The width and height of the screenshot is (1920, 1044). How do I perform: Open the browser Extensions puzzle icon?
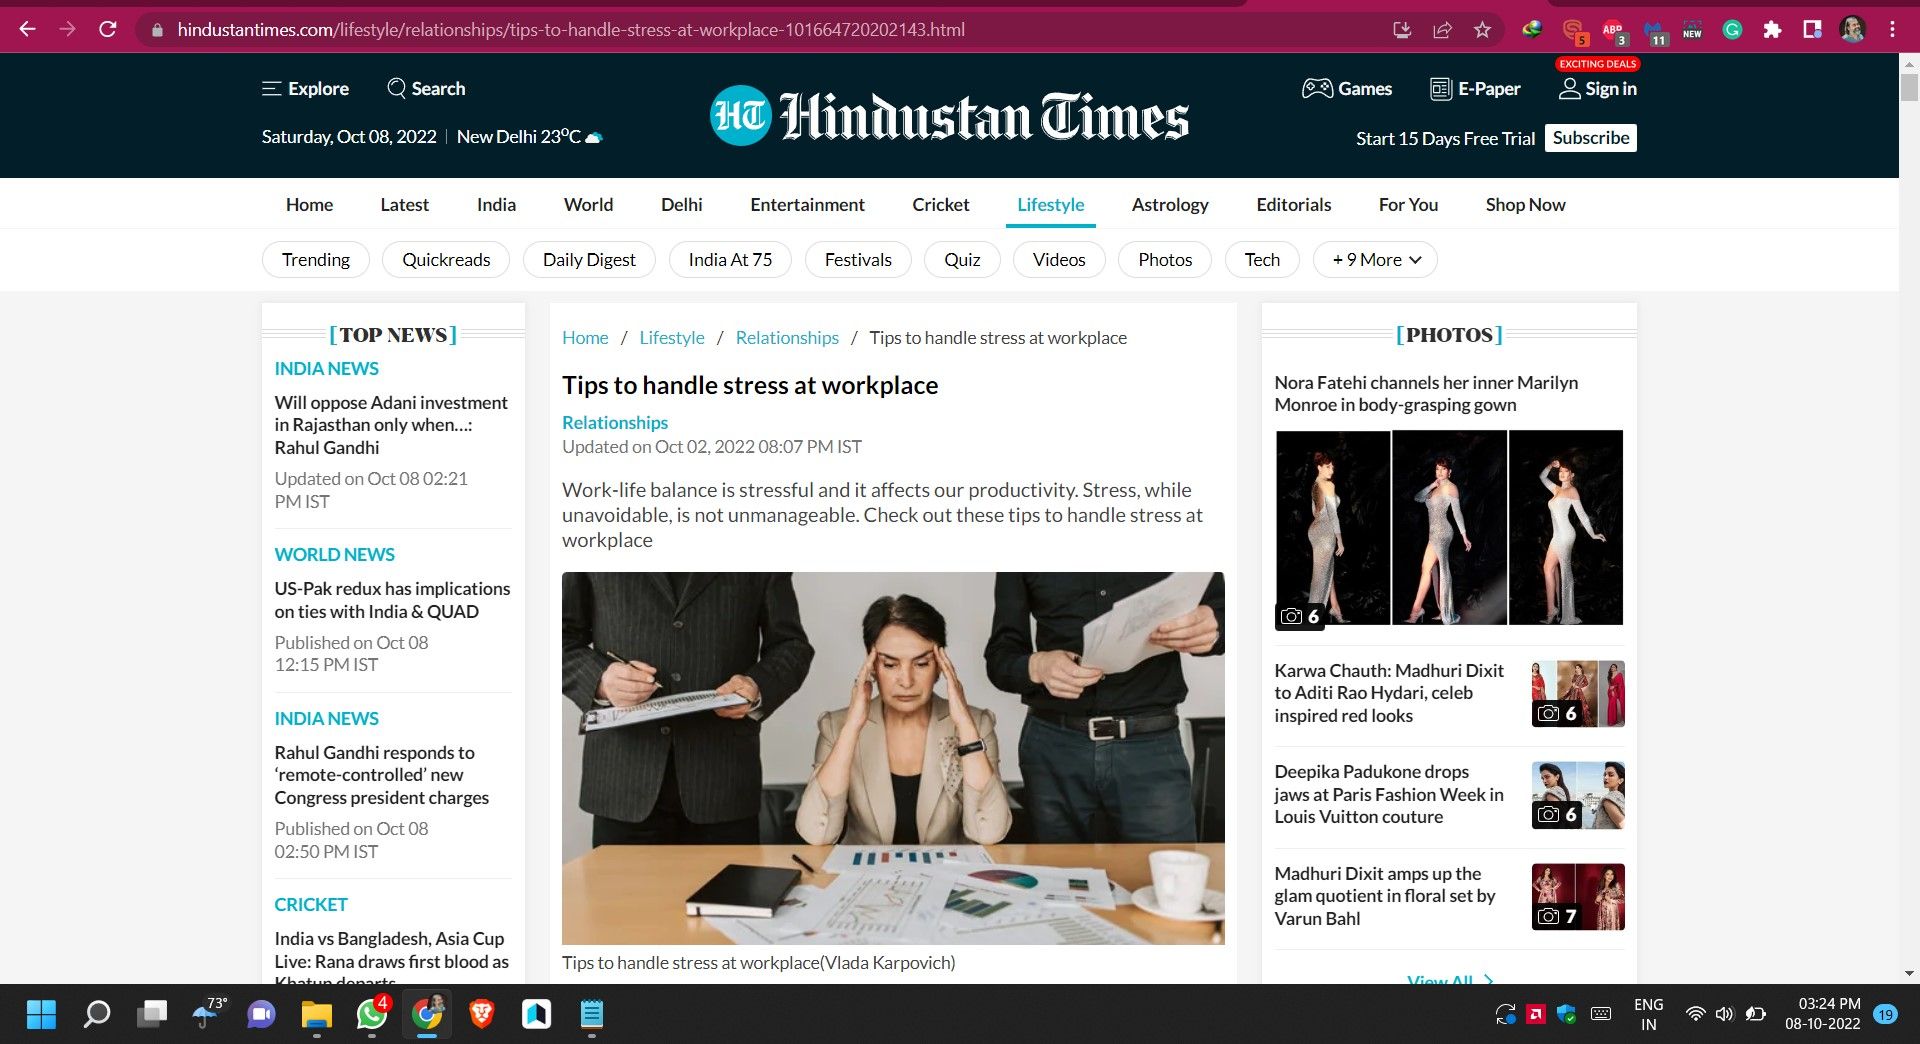pyautogui.click(x=1772, y=30)
